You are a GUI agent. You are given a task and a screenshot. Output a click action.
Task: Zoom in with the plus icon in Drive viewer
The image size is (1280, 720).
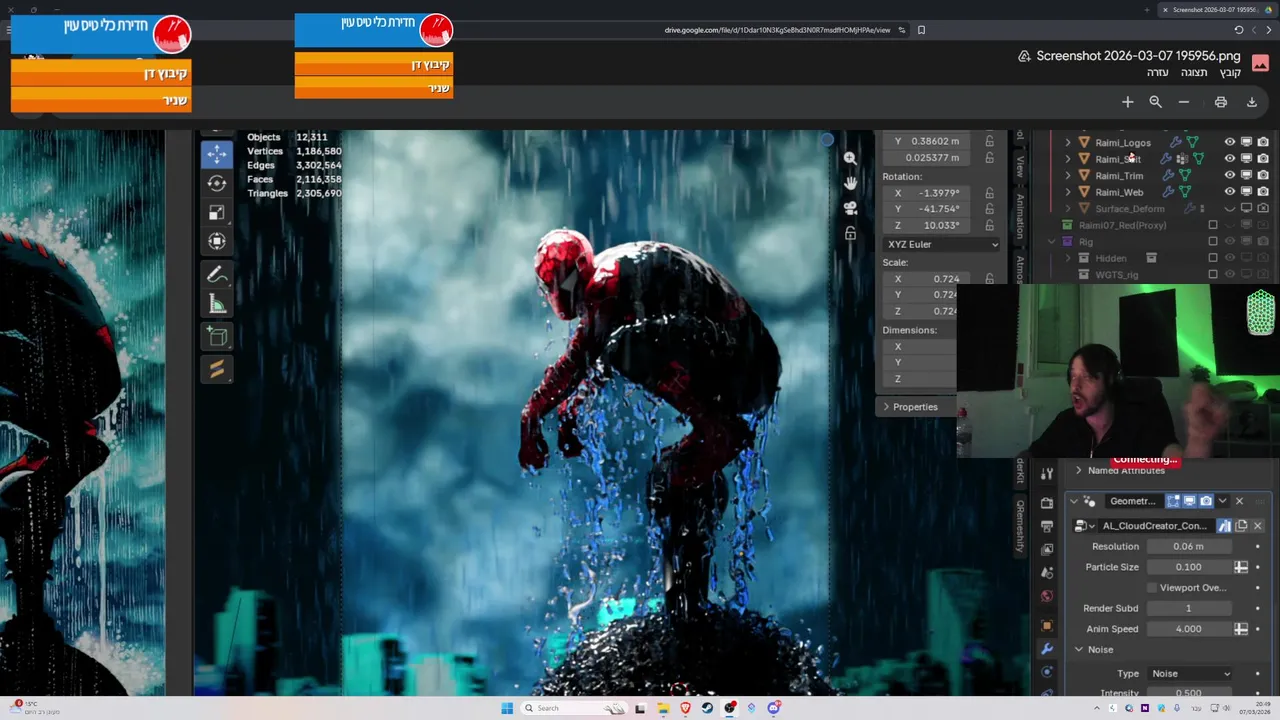click(1127, 102)
